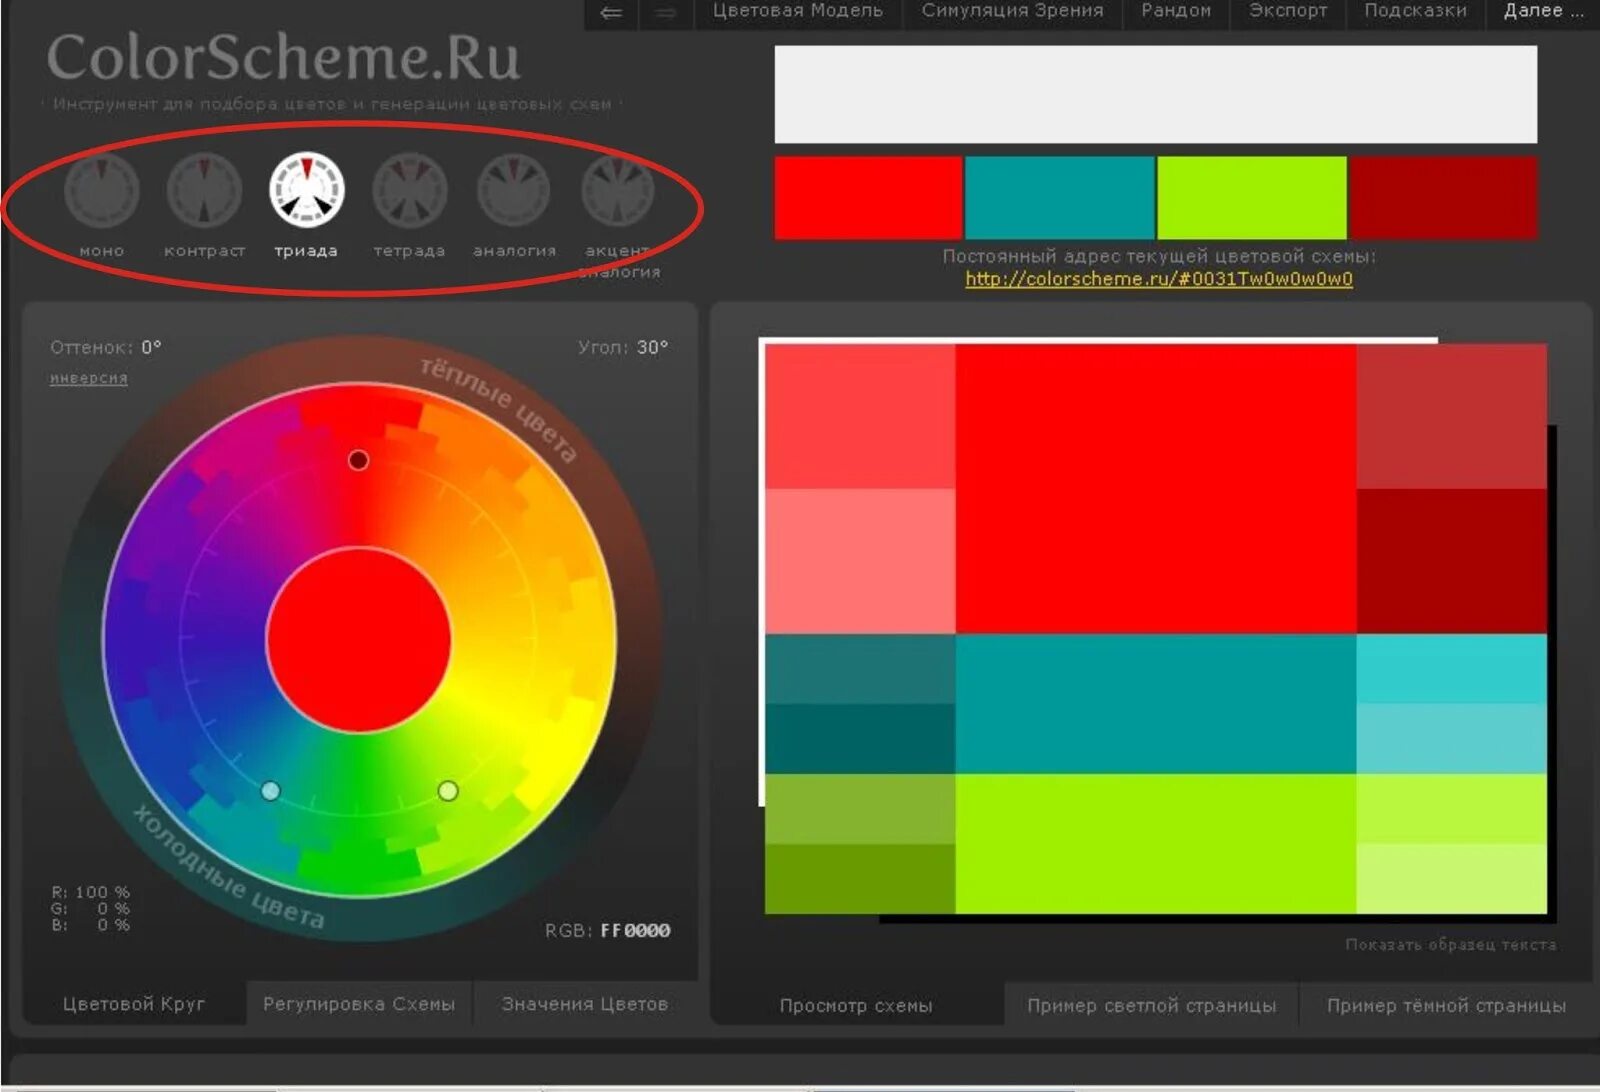Click the red palette swatch below the white bar

click(868, 197)
